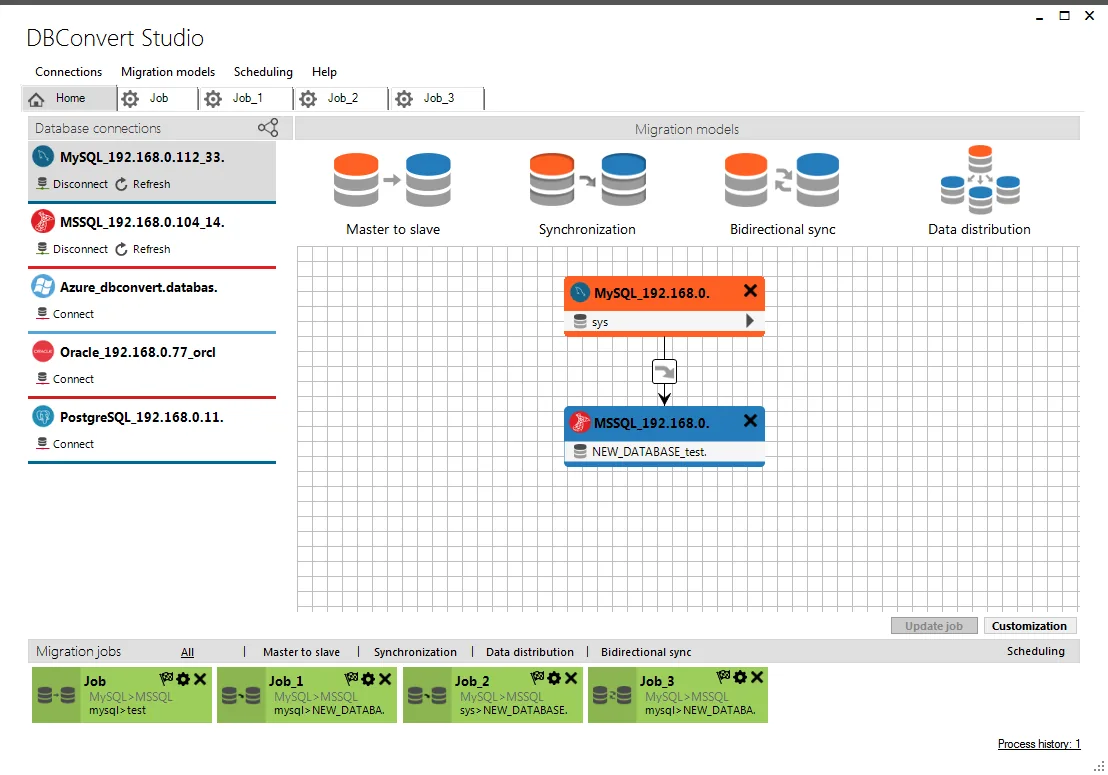This screenshot has height=775, width=1108.
Task: Click the share icon in Database connections header
Action: 268,128
